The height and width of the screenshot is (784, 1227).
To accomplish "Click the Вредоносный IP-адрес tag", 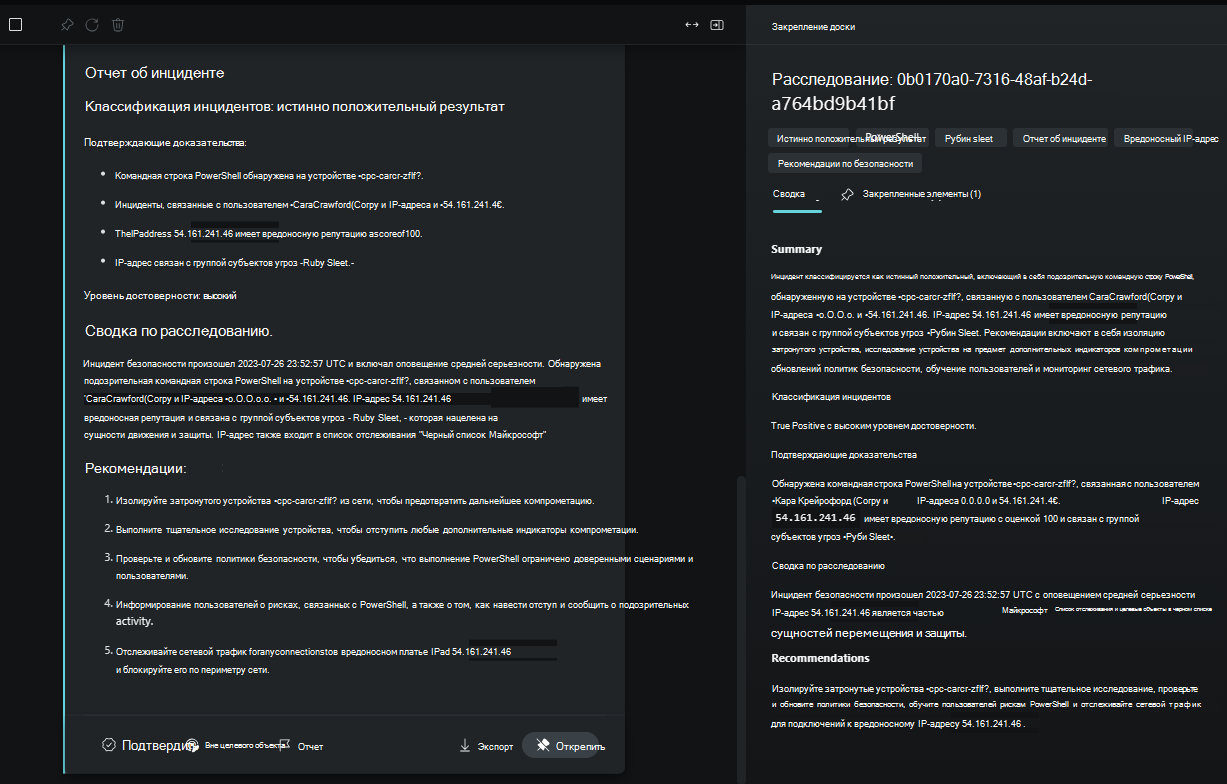I will click(x=1170, y=139).
